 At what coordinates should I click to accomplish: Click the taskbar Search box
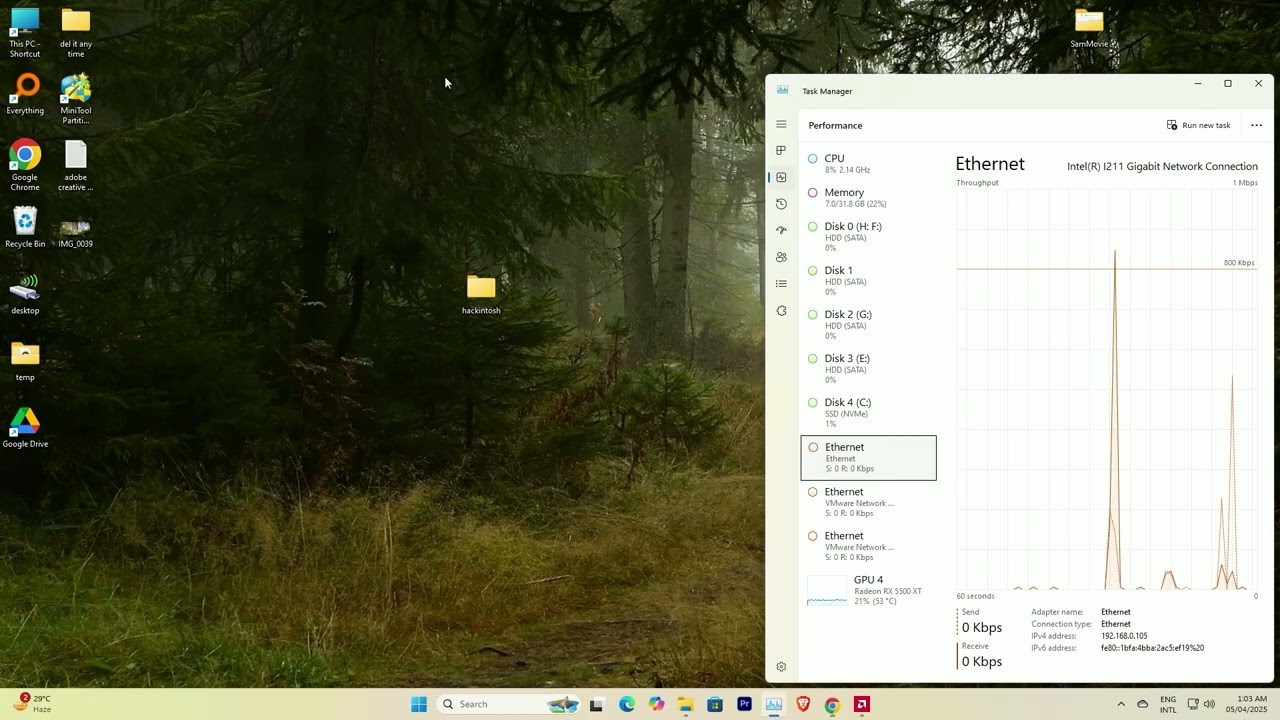click(x=509, y=704)
